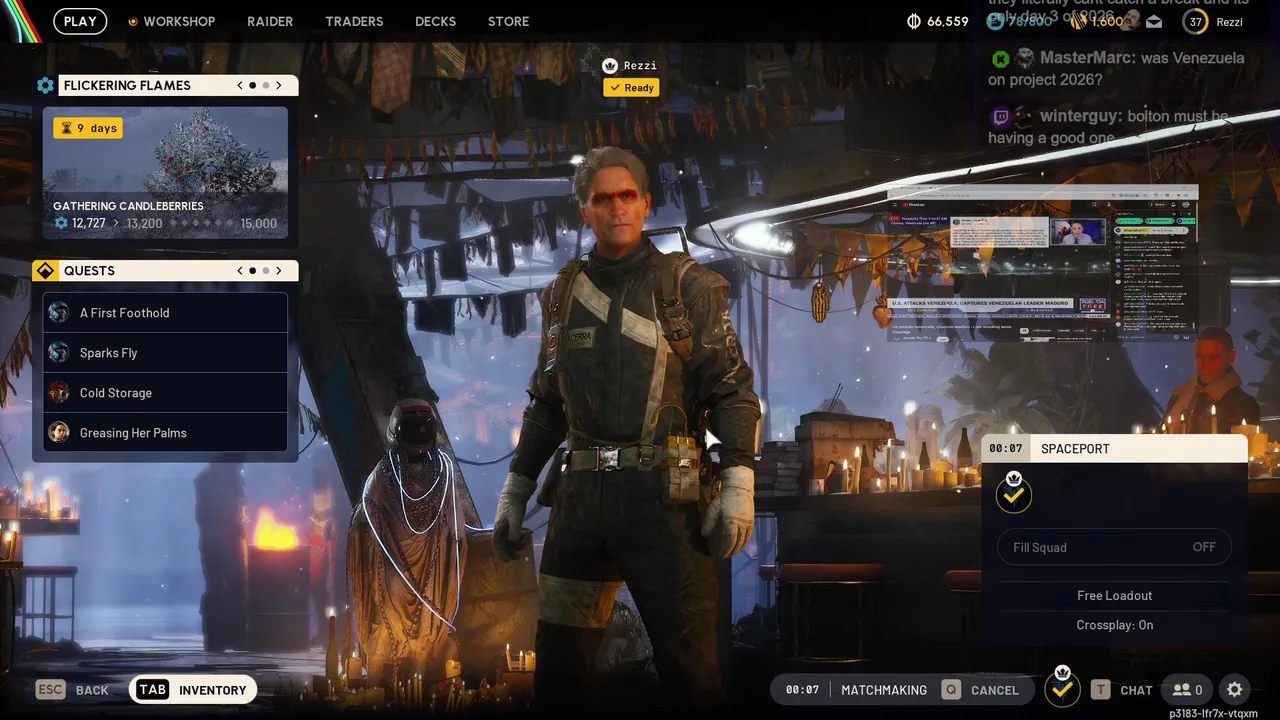
Task: Click the SPACEPORT map title
Action: coord(1075,449)
